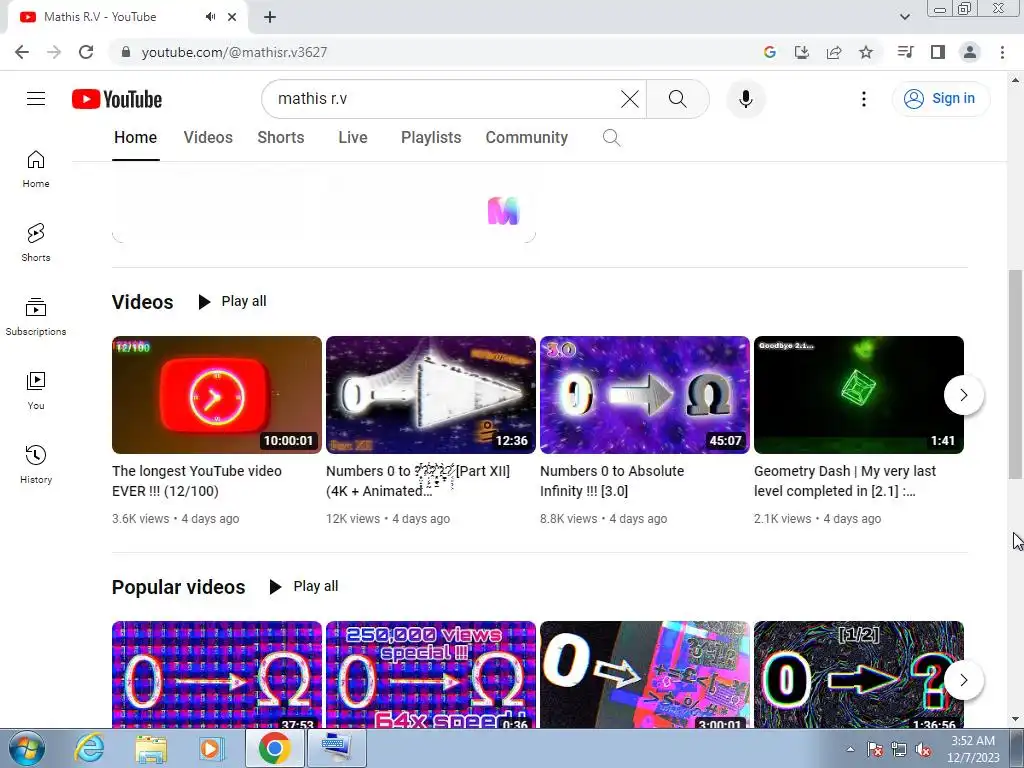Search within the channel magnifier

(611, 138)
